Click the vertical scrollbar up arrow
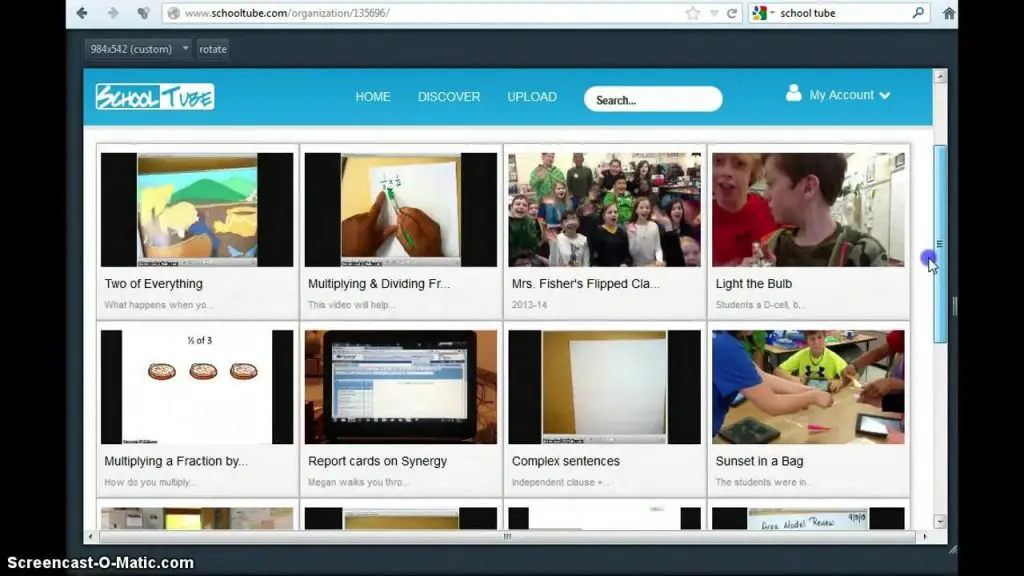The height and width of the screenshot is (576, 1024). click(940, 76)
